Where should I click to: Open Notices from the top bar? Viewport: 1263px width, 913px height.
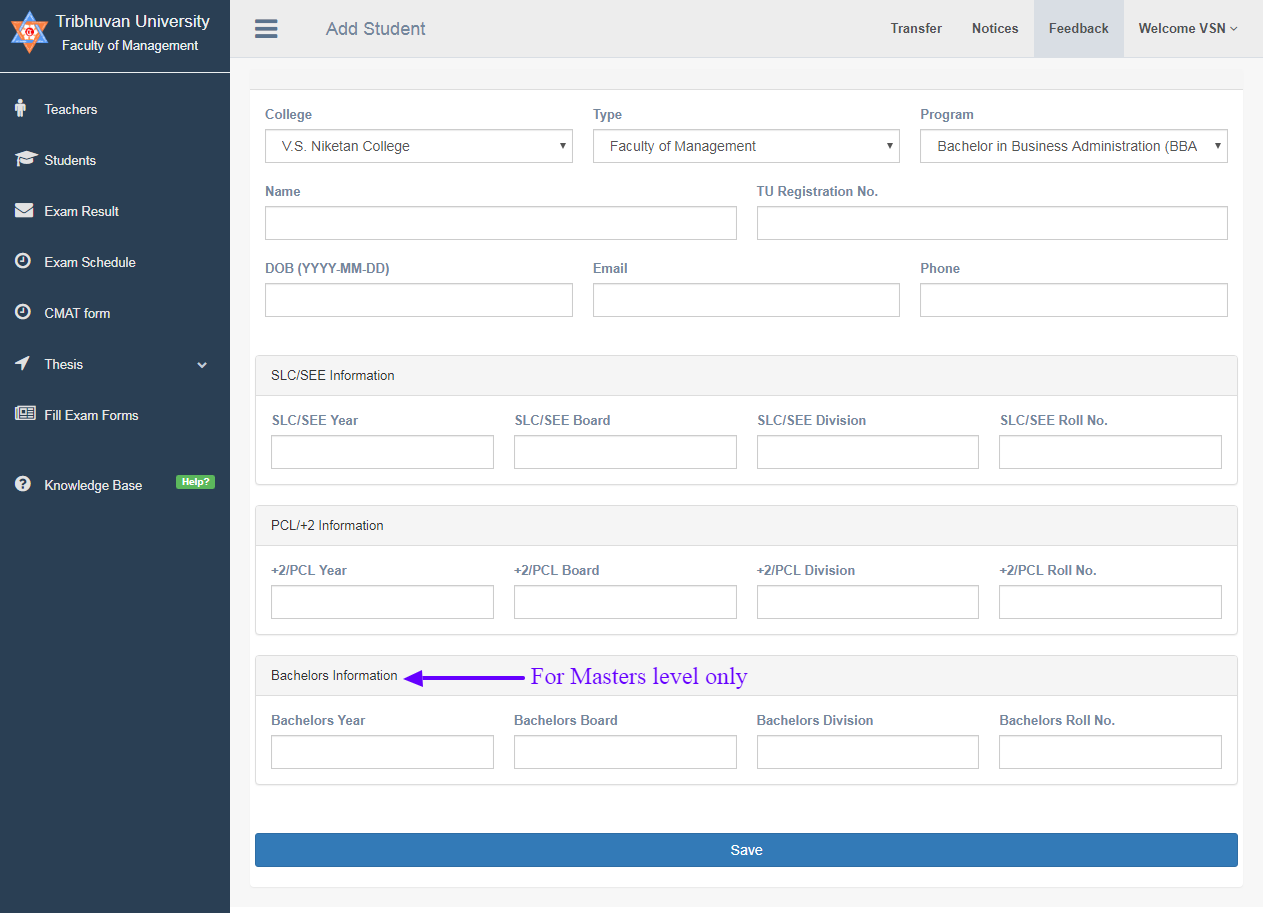[x=994, y=29]
